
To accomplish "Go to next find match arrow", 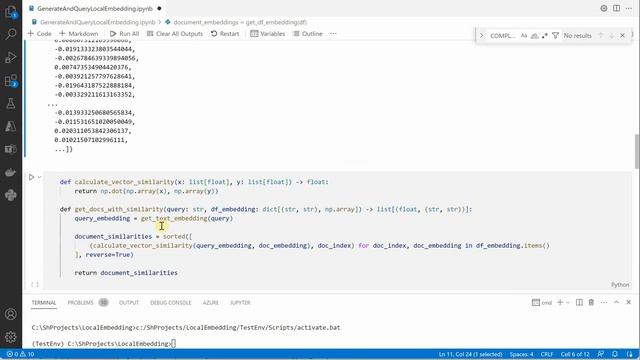I will click(611, 36).
